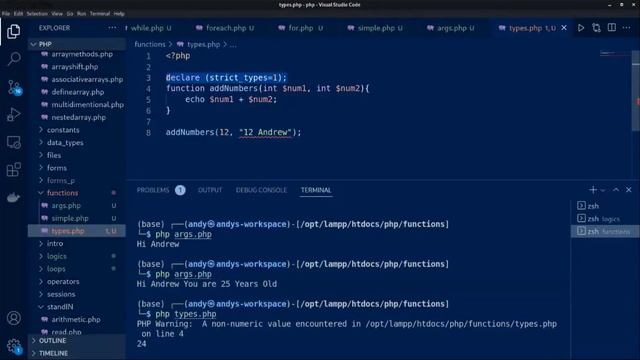Close the types.php editor tab
The width and height of the screenshot is (640, 360).
point(564,28)
